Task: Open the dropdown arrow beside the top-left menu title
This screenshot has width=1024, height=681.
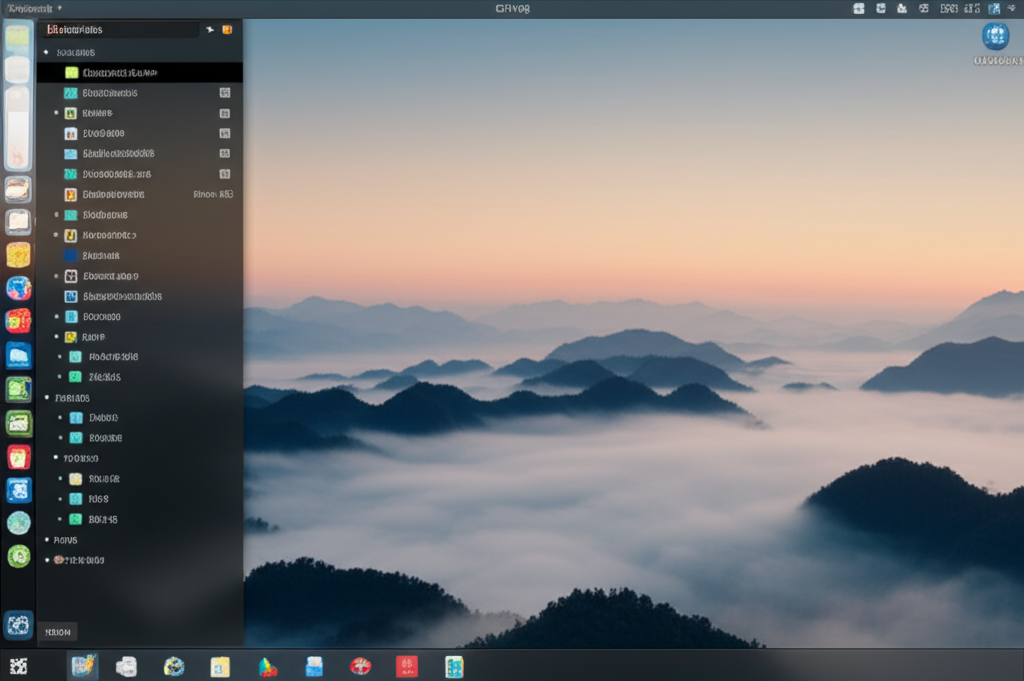Action: pyautogui.click(x=60, y=8)
